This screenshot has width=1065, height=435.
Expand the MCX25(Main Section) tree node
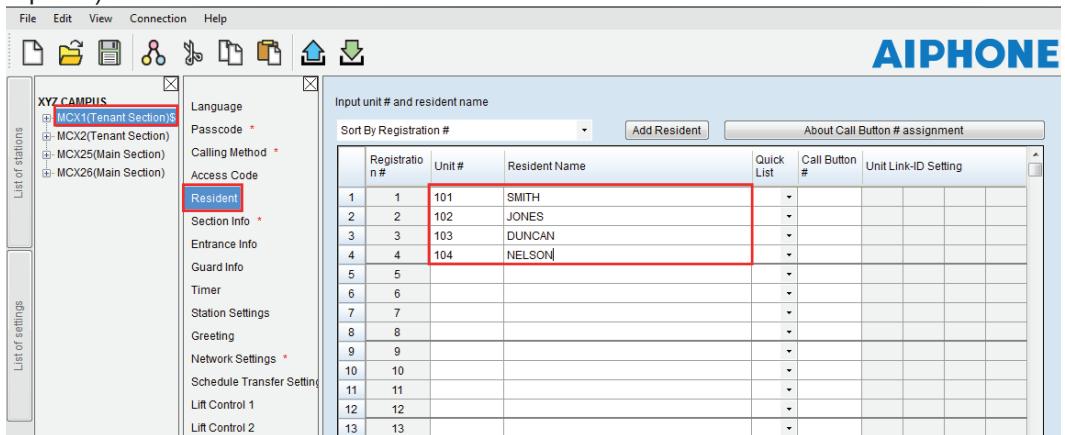(x=46, y=154)
